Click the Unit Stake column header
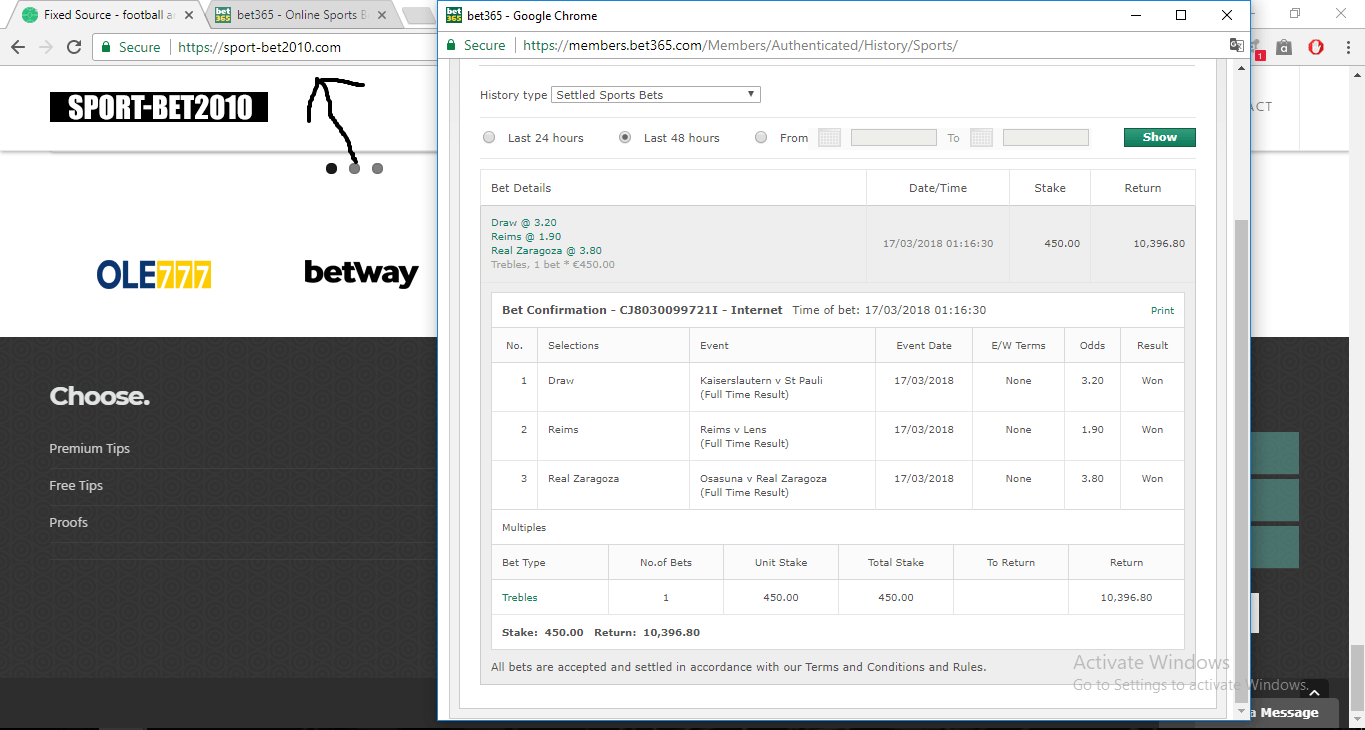This screenshot has width=1365, height=730. 781,563
